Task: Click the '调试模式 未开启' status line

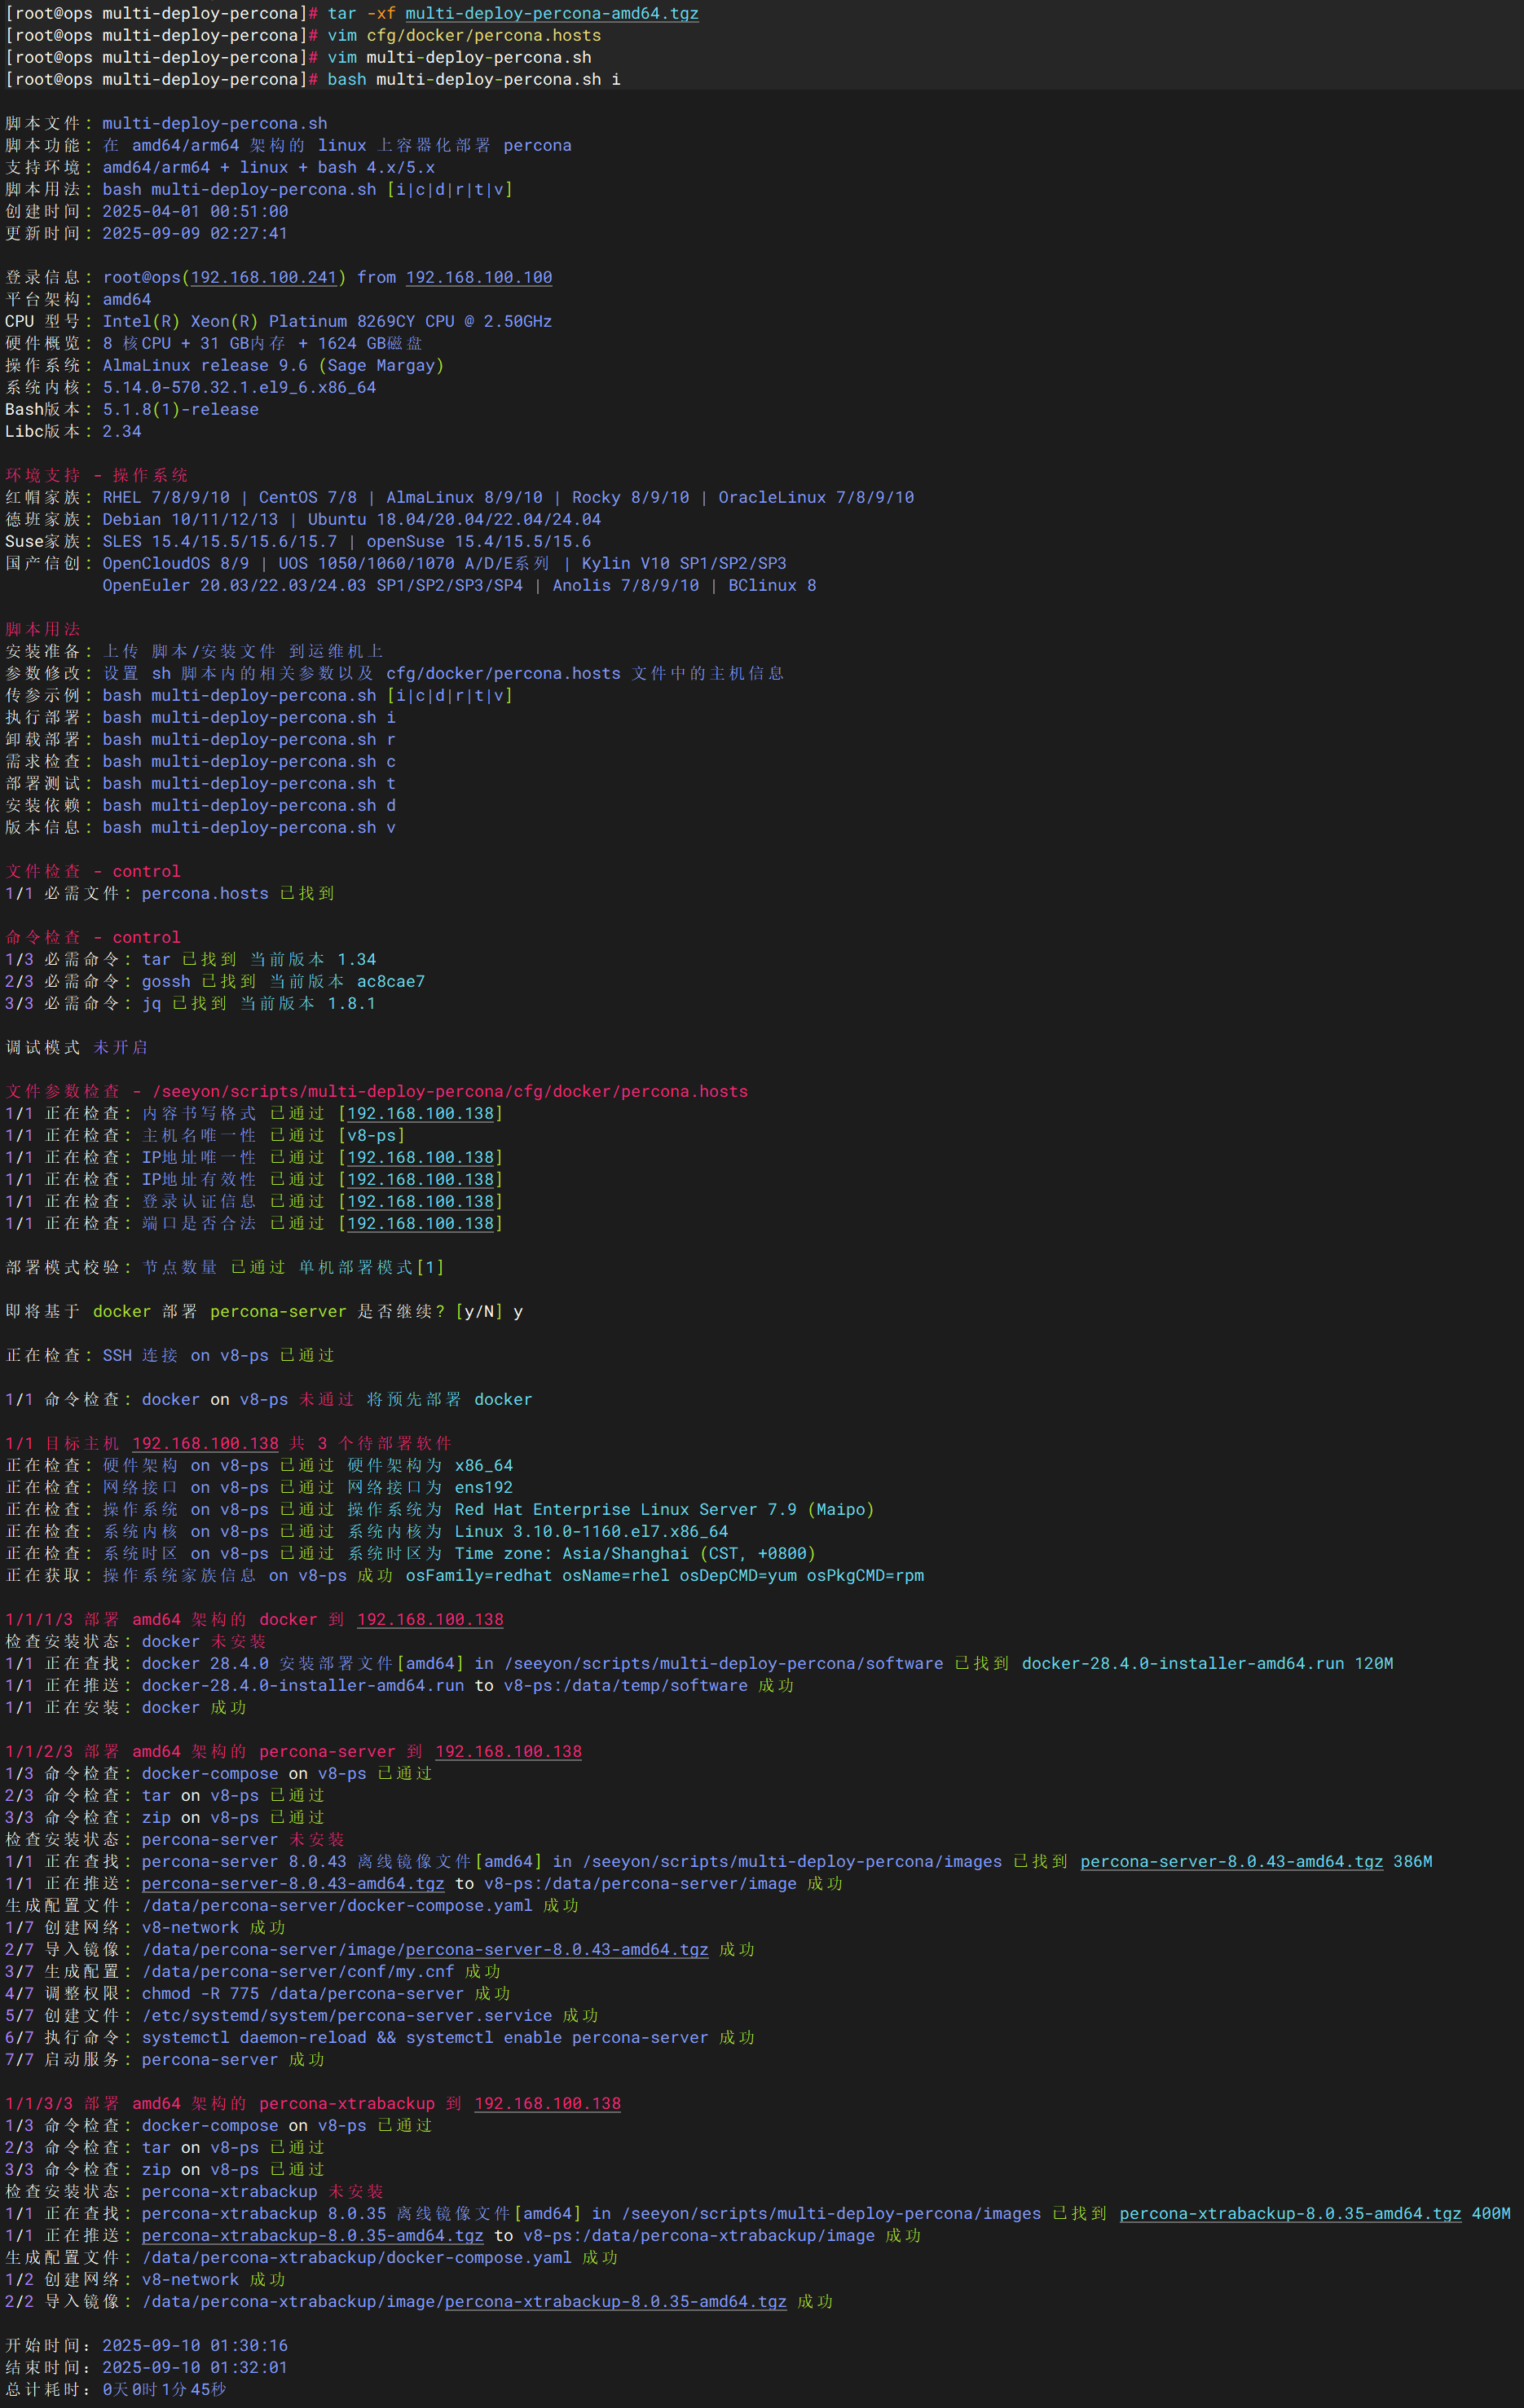Action: point(76,1048)
